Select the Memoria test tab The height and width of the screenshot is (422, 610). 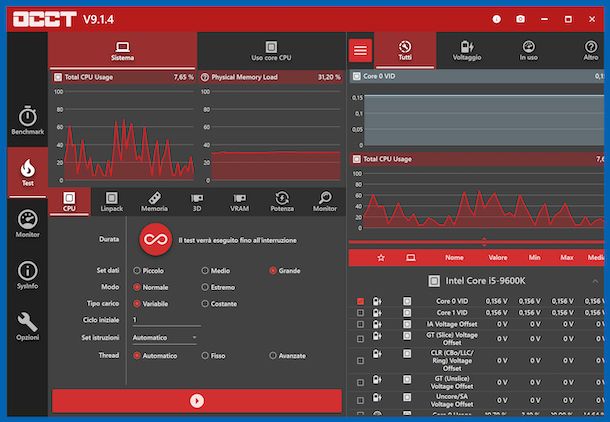(x=154, y=202)
